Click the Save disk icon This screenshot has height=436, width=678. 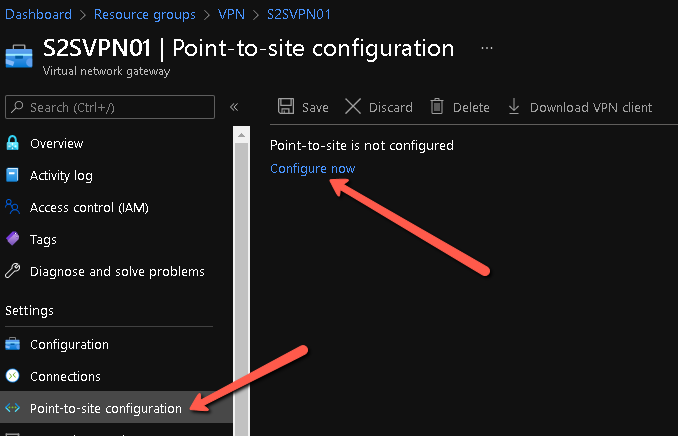coord(286,106)
